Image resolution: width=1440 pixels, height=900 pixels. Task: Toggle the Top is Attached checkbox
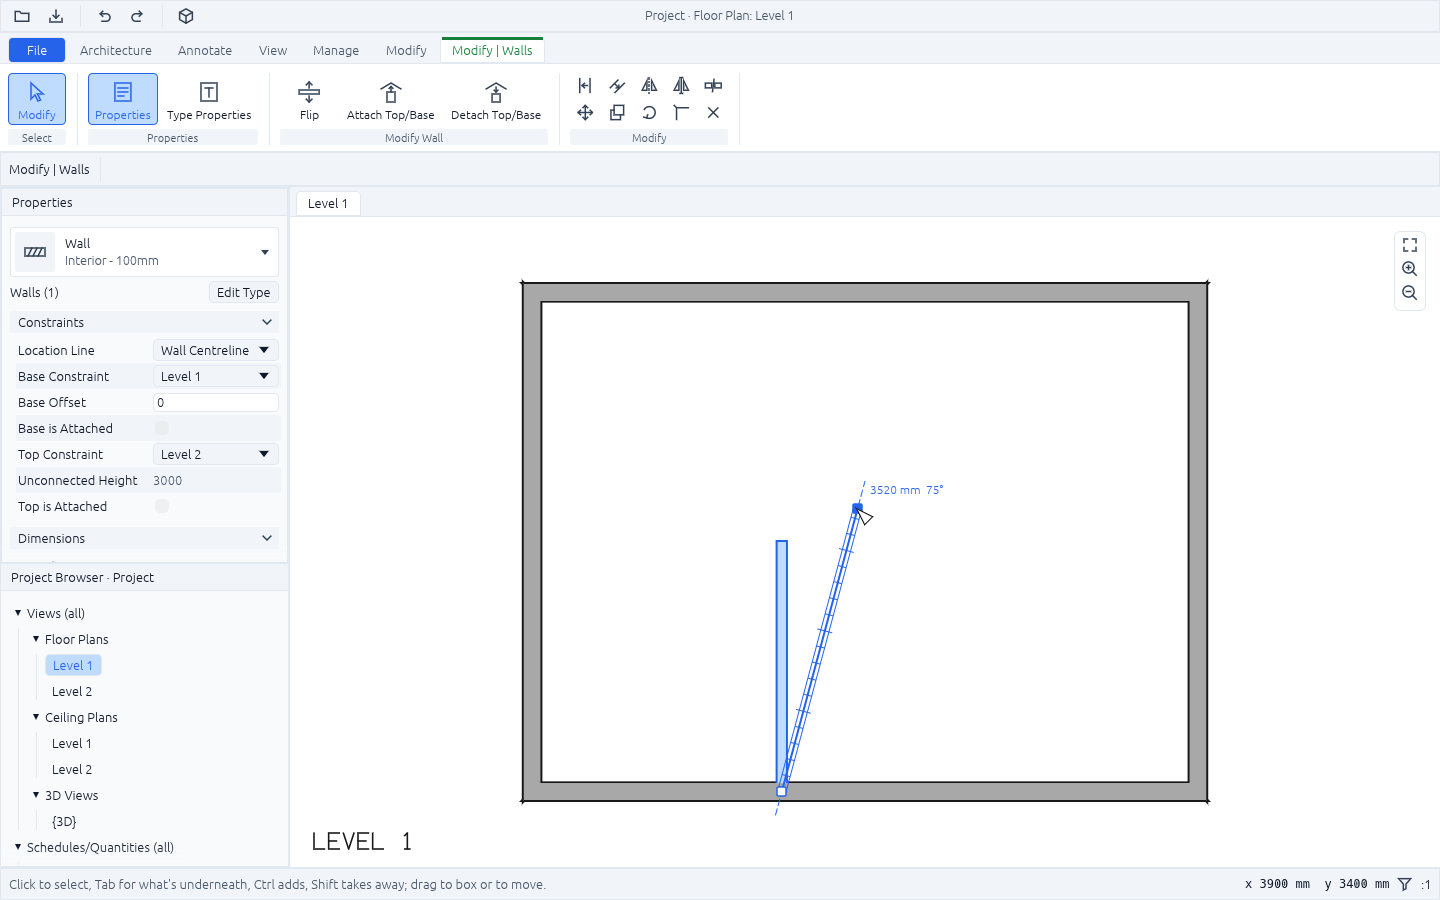[162, 506]
